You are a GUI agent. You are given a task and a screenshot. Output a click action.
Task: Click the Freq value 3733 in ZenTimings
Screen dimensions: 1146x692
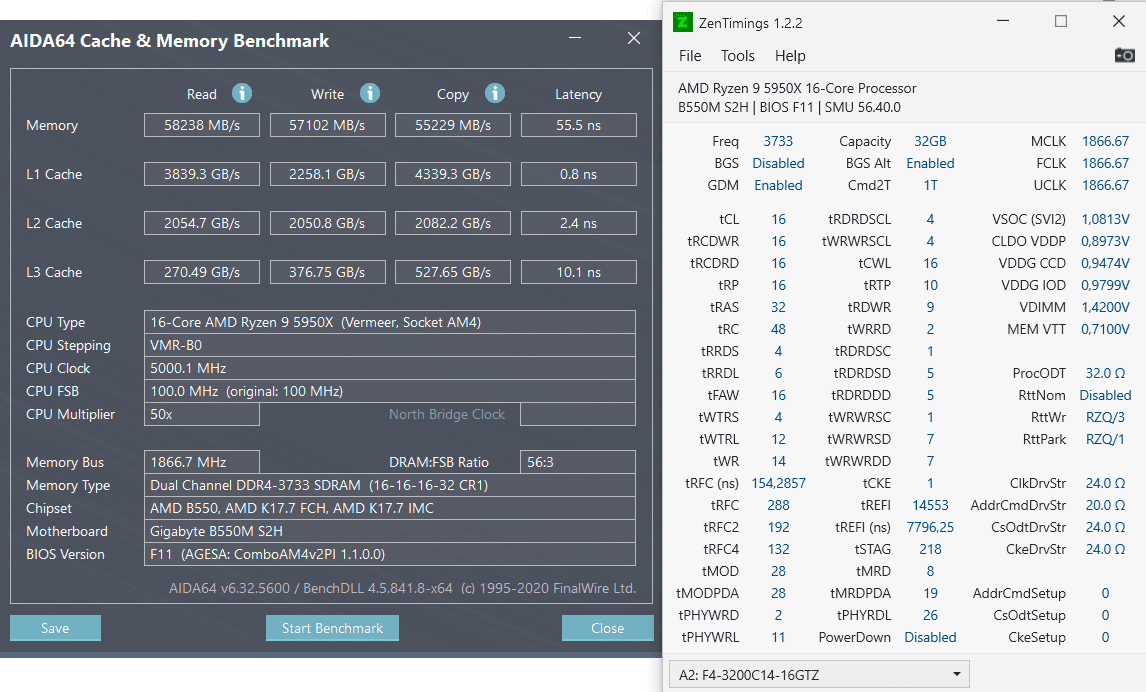coord(778,141)
